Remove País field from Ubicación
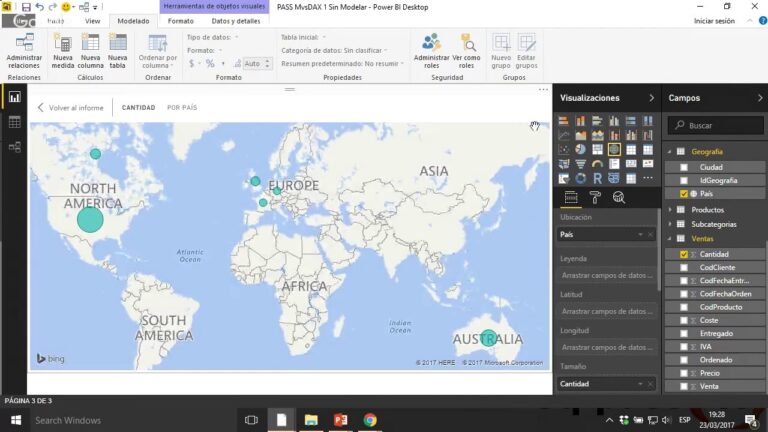 [650, 235]
